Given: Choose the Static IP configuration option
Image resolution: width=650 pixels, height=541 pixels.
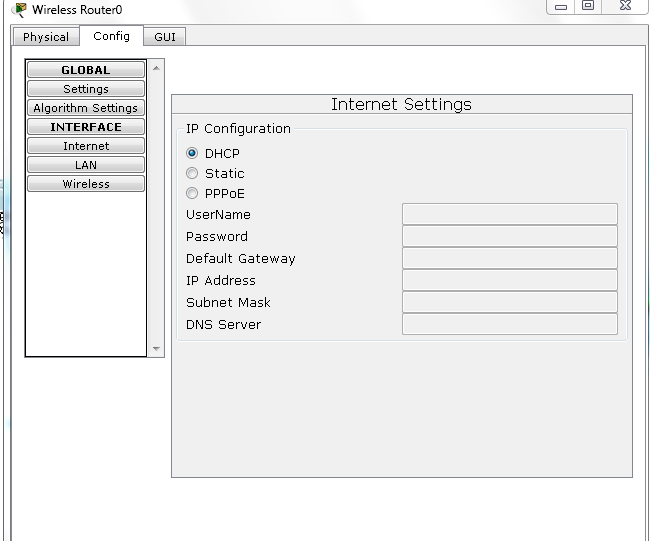Looking at the screenshot, I should 192,174.
